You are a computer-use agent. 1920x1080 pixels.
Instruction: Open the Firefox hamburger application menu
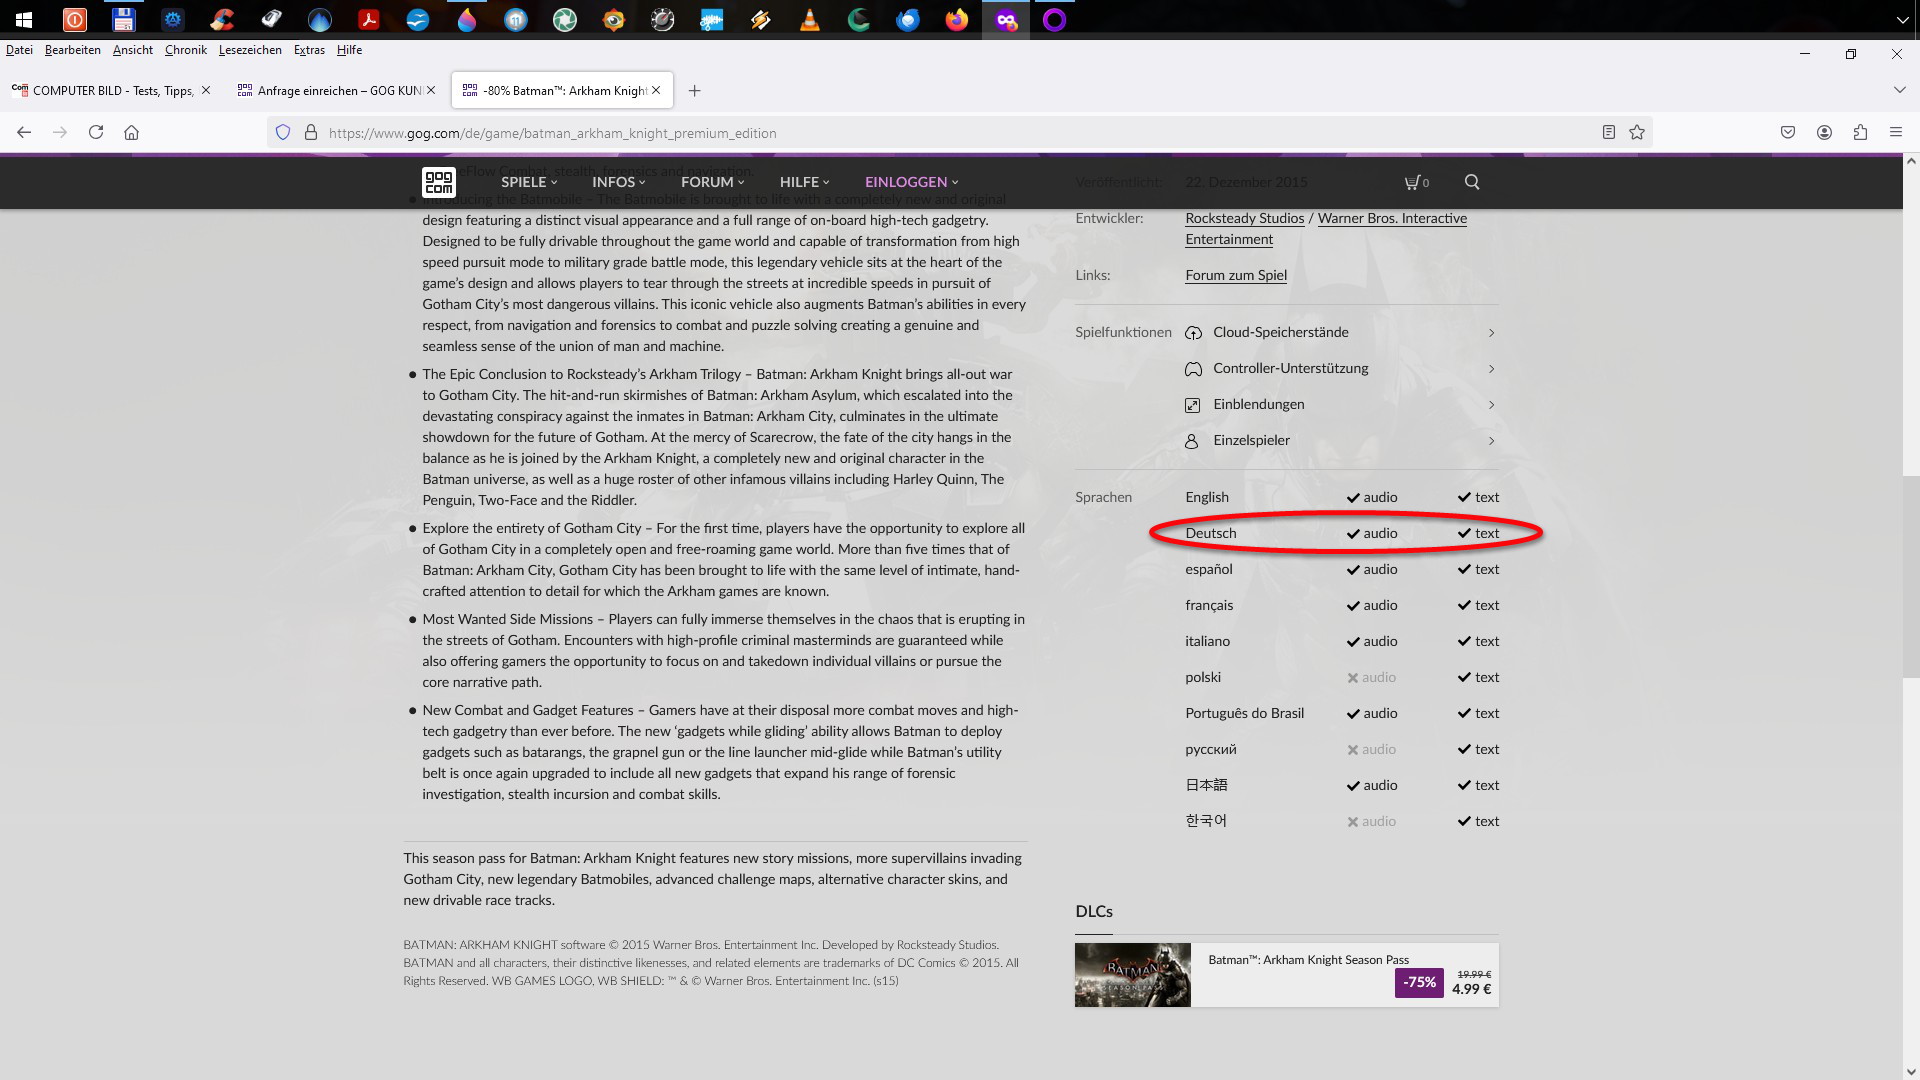(x=1895, y=132)
